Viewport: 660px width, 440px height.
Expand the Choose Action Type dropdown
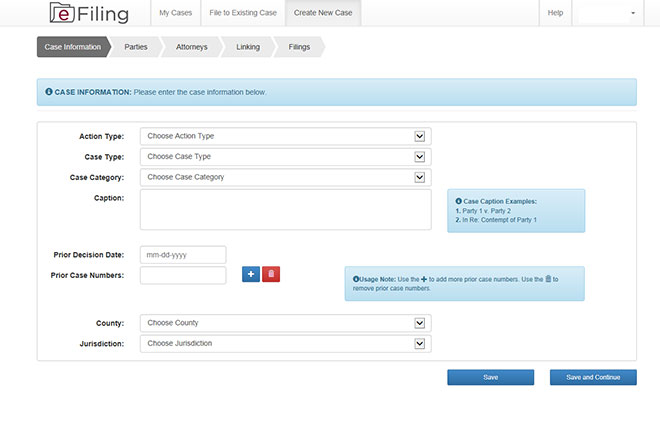285,136
